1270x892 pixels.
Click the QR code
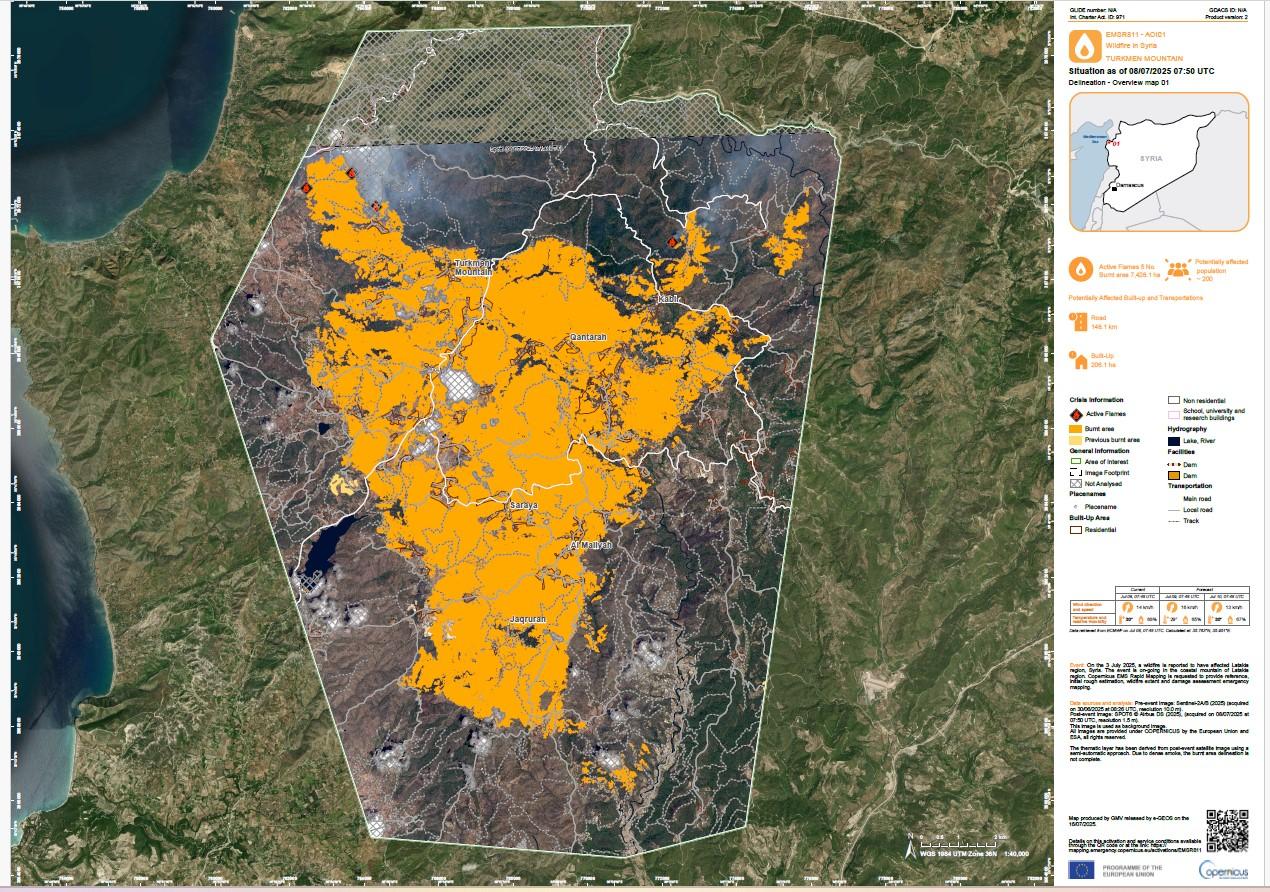point(1227,830)
